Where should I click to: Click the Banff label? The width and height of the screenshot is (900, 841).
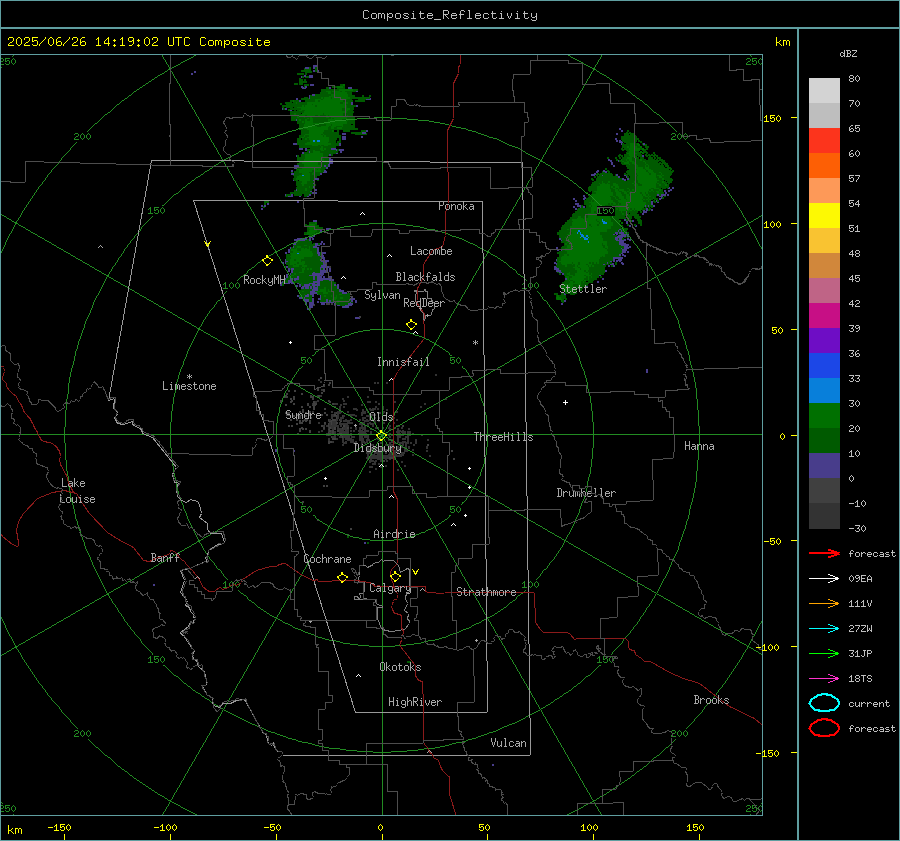point(165,557)
